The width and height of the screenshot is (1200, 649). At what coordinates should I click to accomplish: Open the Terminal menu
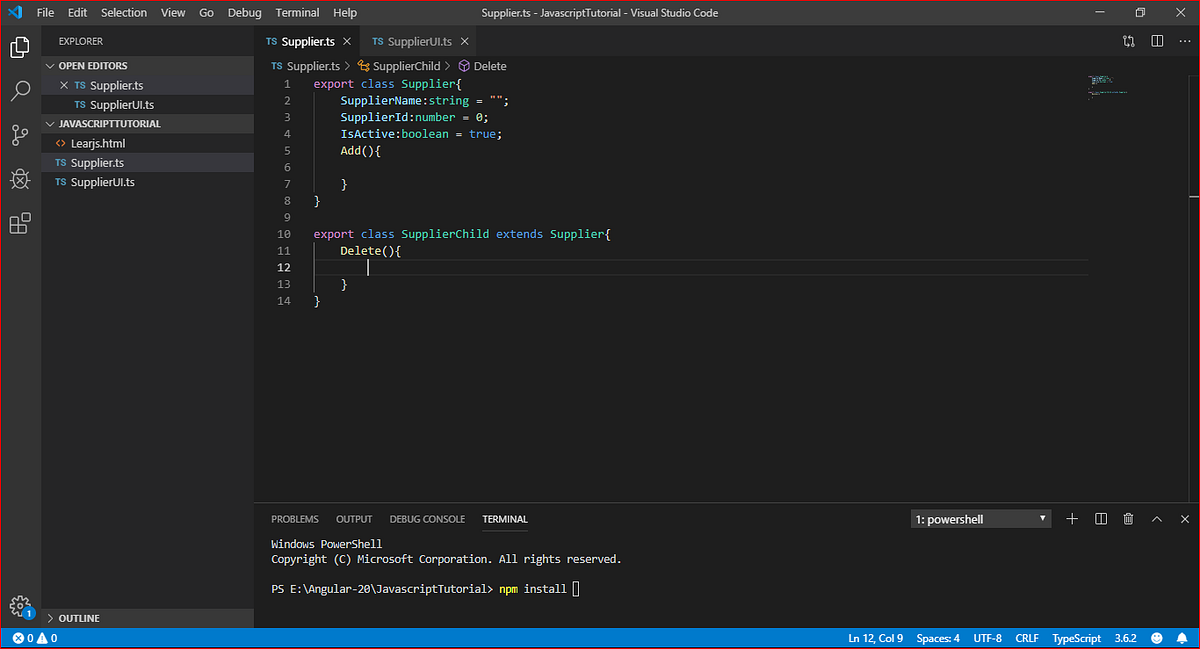coord(297,13)
